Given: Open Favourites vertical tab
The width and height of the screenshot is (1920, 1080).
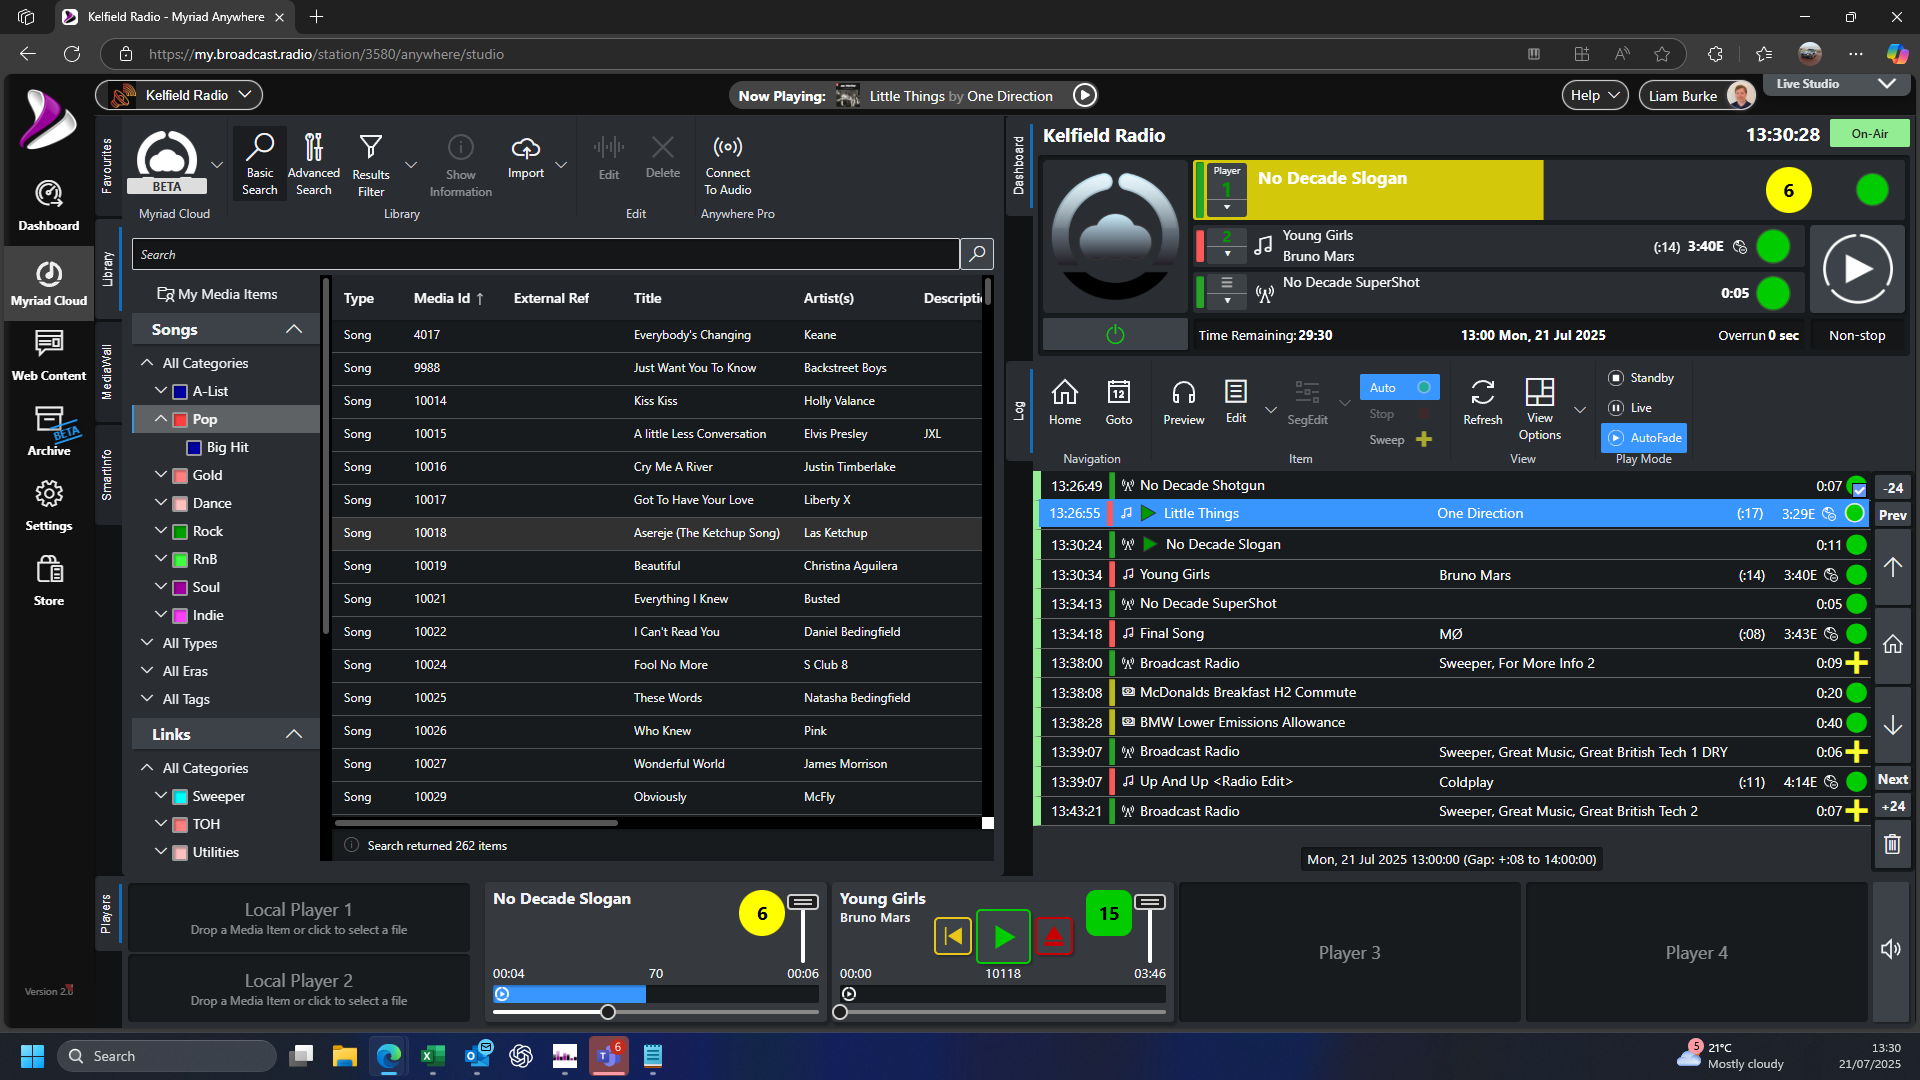Looking at the screenshot, I should click(107, 165).
